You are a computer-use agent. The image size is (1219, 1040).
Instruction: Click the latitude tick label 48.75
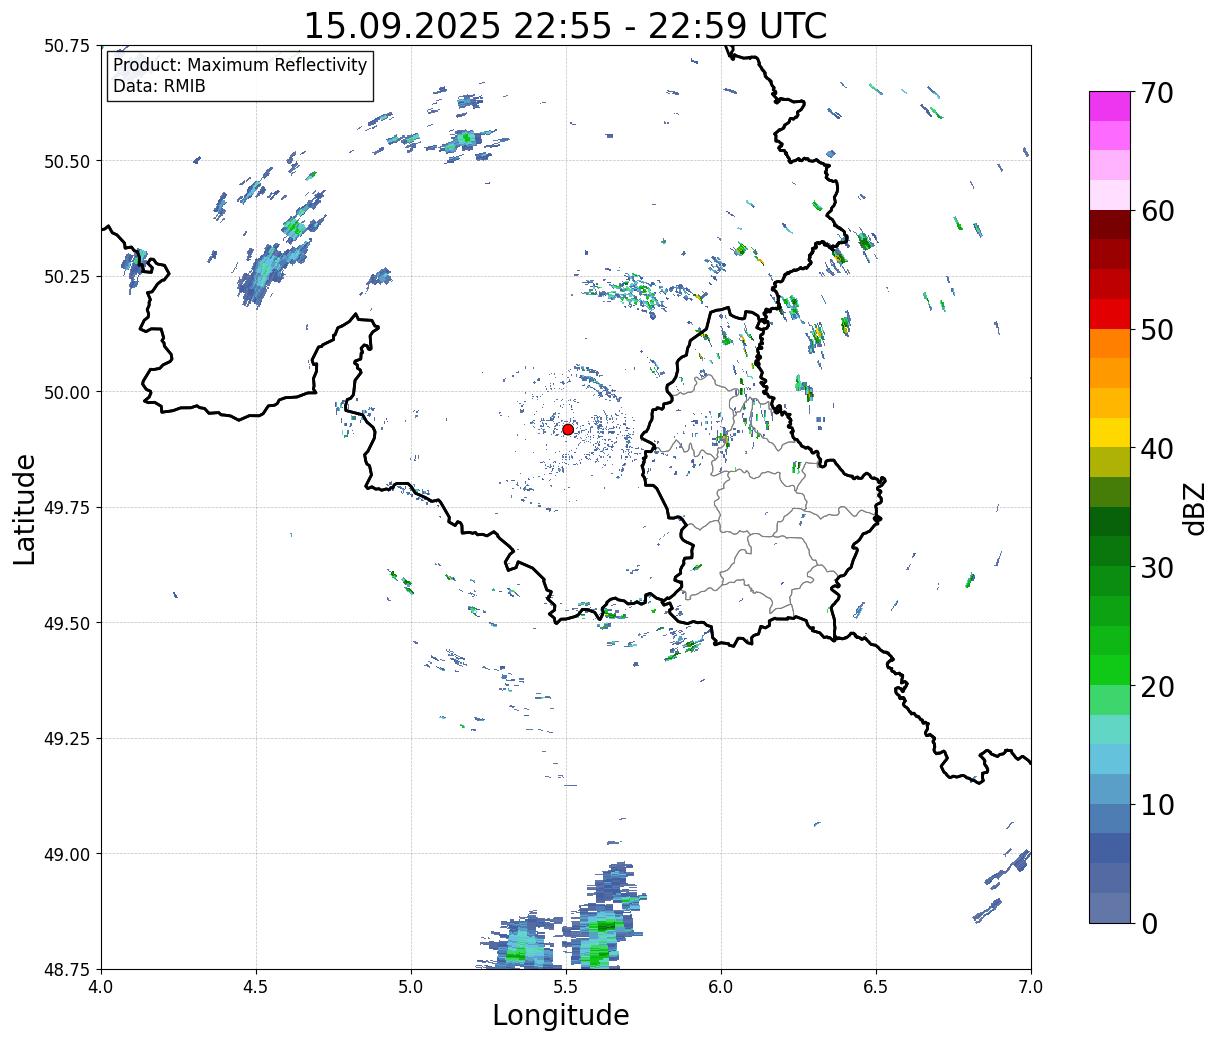(67, 969)
